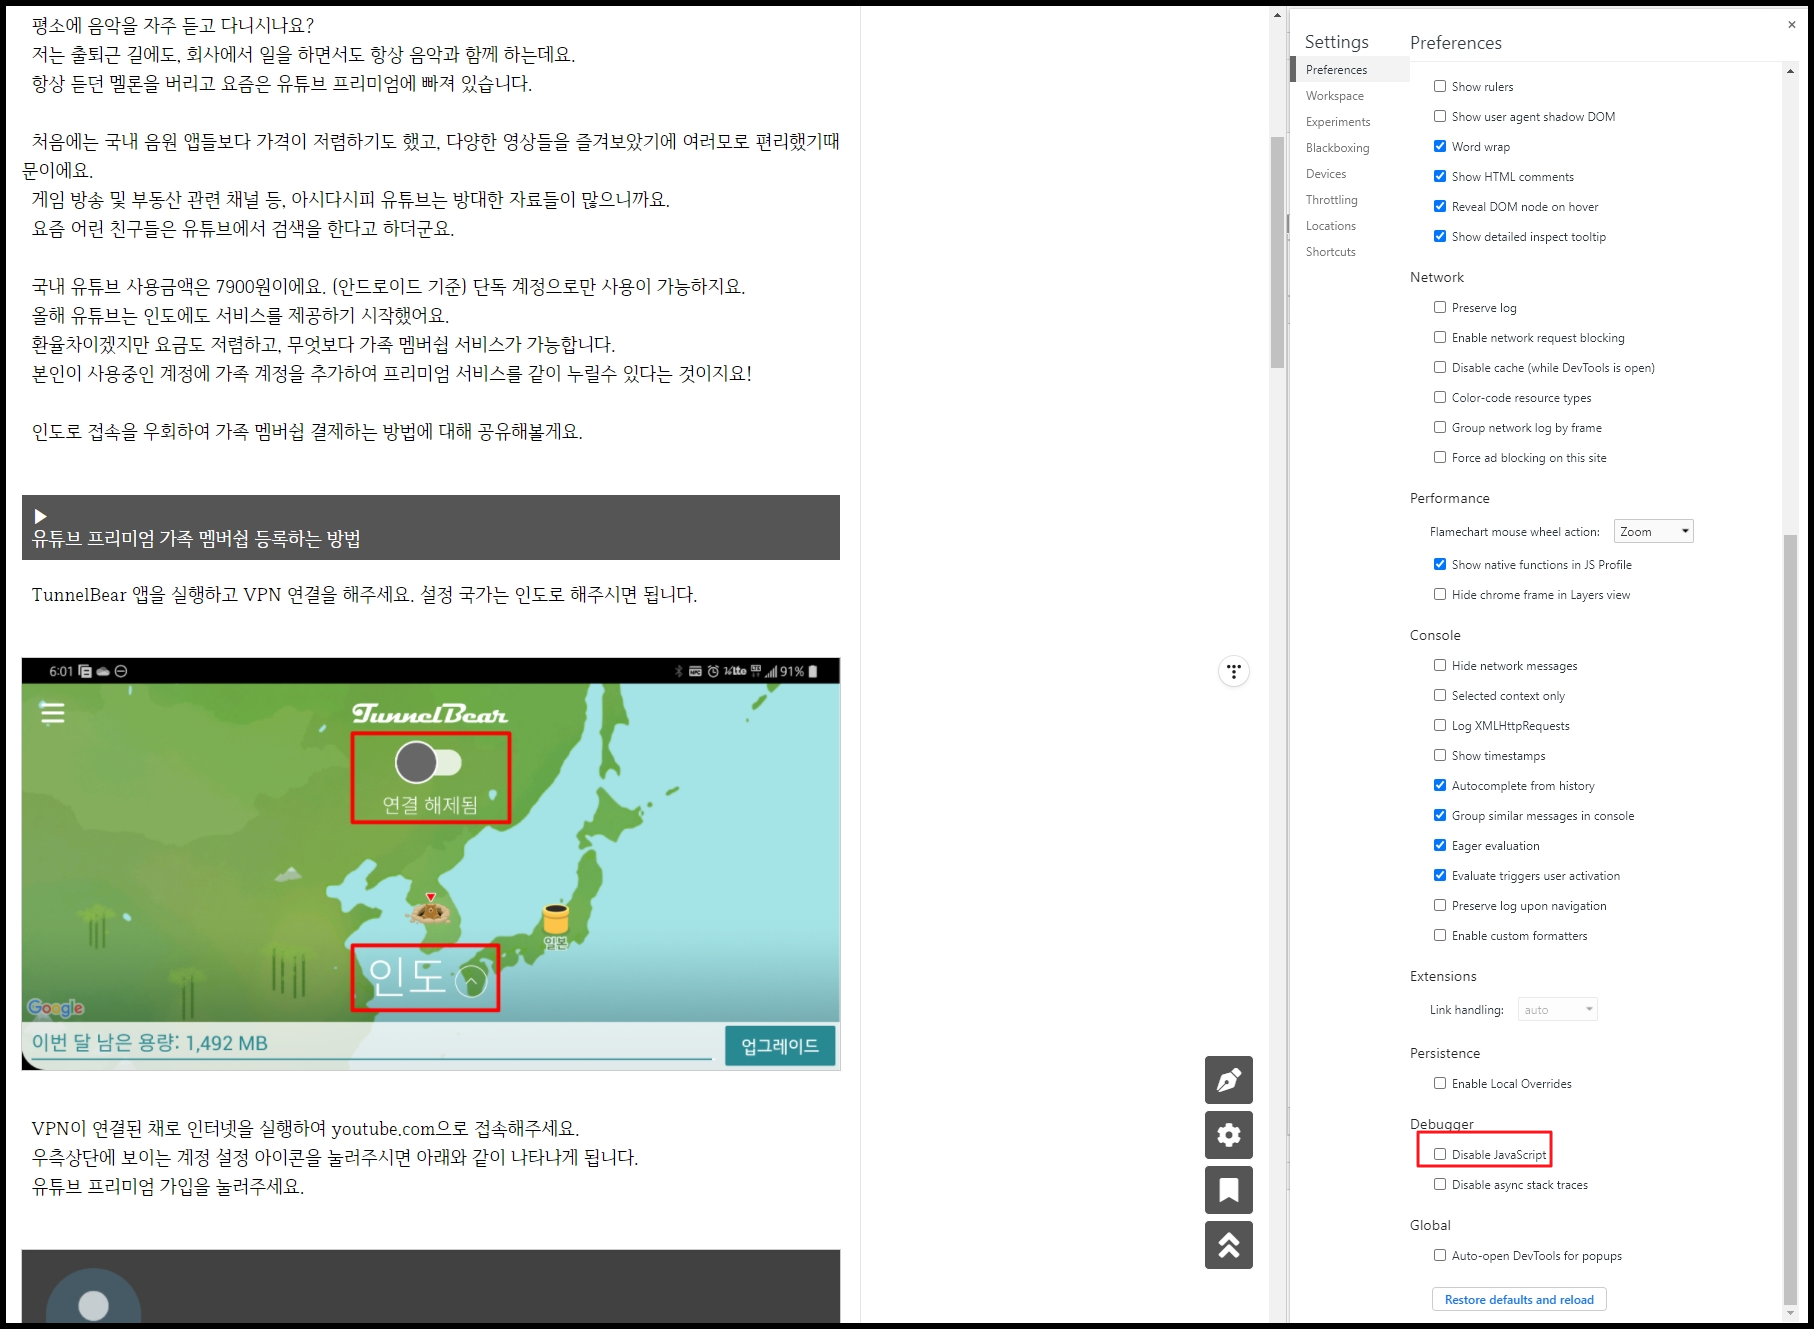Uncheck Show HTML comments
The image size is (1814, 1329).
[x=1440, y=176]
